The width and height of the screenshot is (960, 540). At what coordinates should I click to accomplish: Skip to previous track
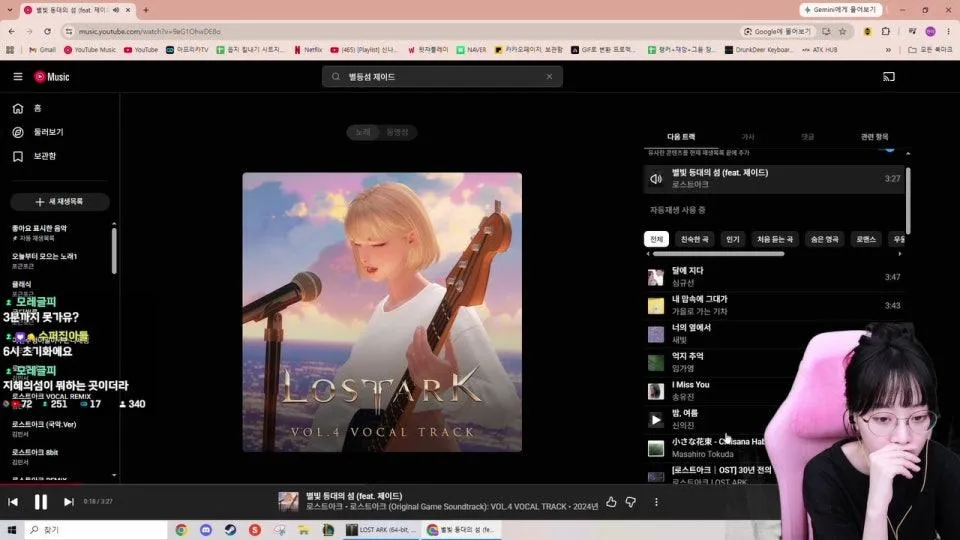(x=13, y=501)
